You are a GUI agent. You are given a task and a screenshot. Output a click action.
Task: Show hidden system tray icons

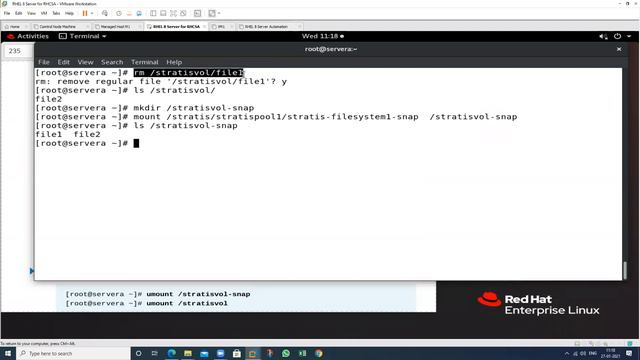[x=567, y=353]
